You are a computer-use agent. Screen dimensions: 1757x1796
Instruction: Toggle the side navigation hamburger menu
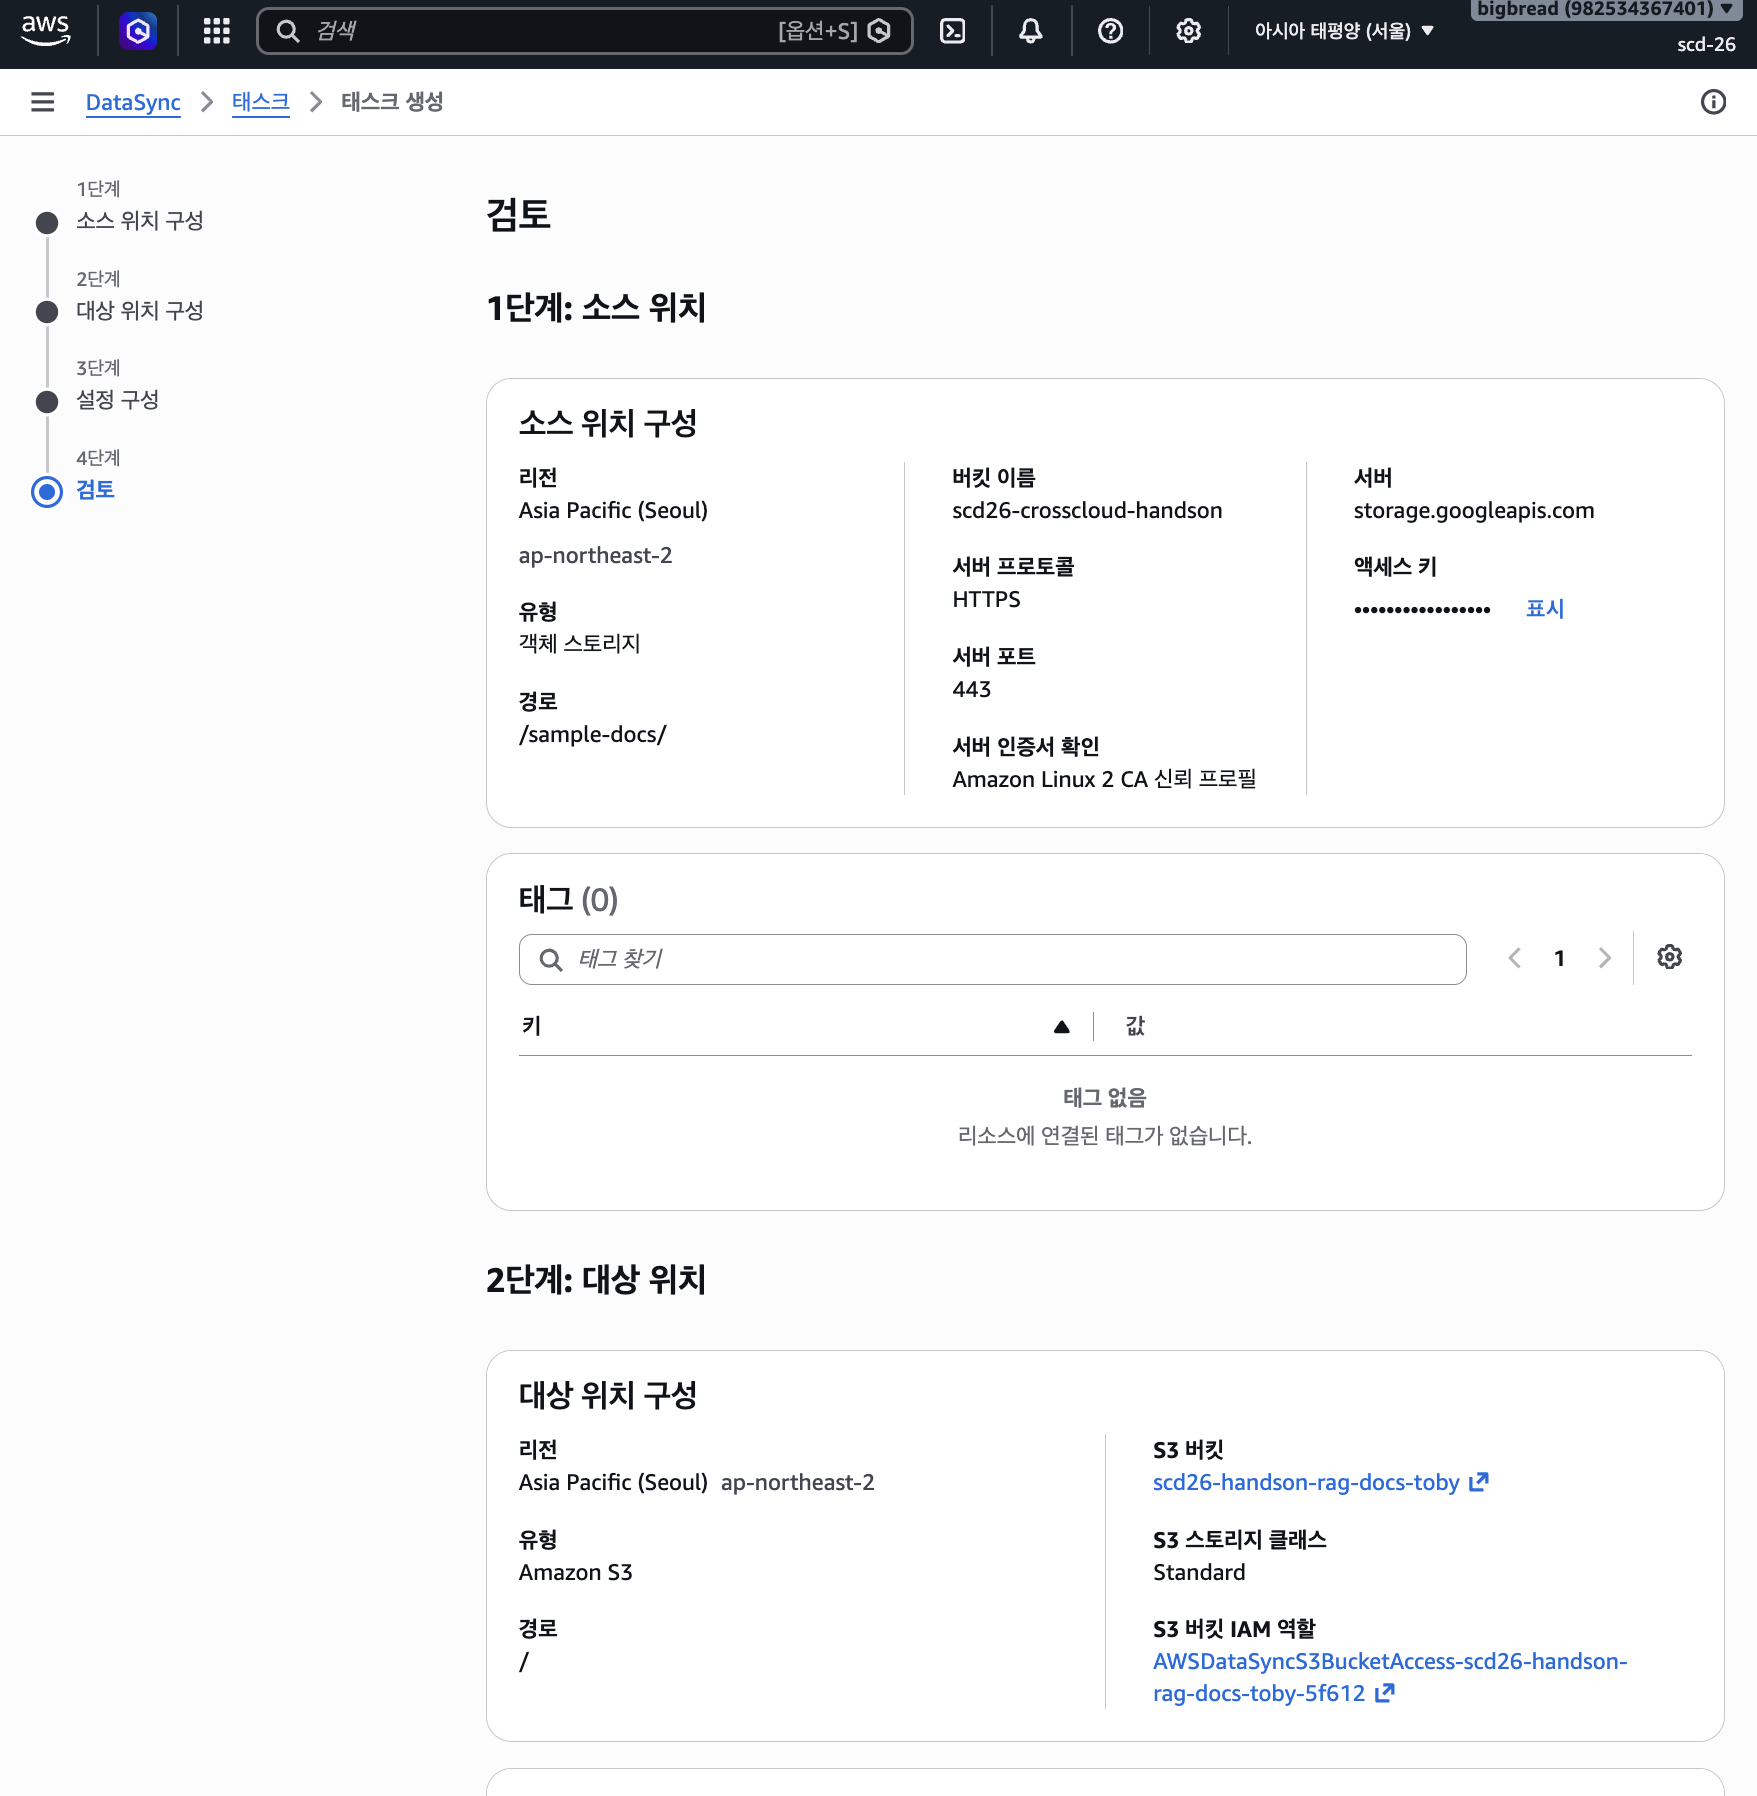pos(42,102)
